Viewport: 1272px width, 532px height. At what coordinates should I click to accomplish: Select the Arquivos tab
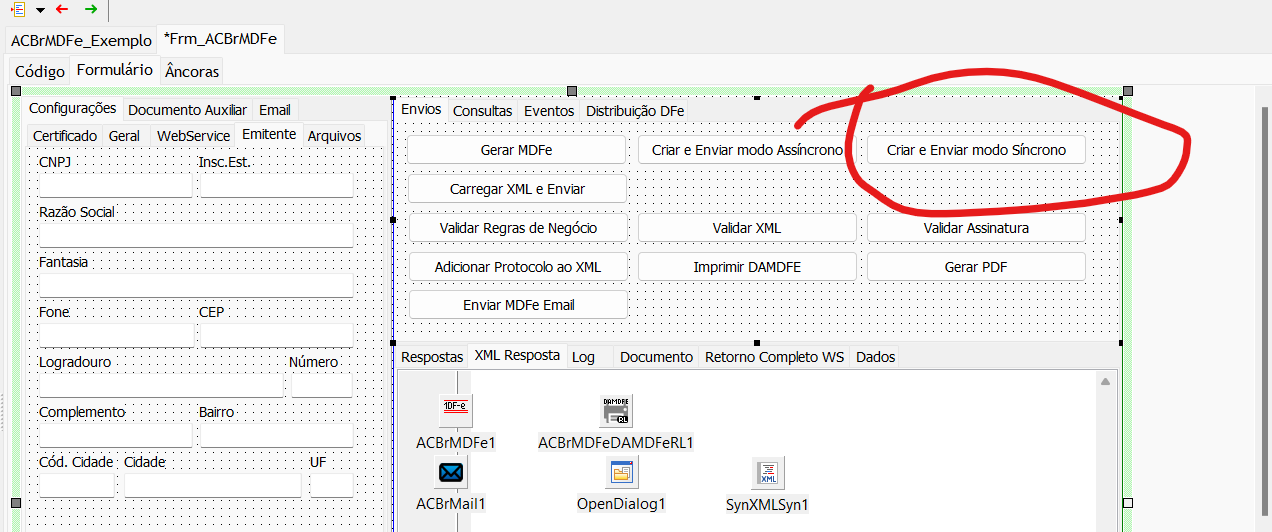[x=334, y=135]
